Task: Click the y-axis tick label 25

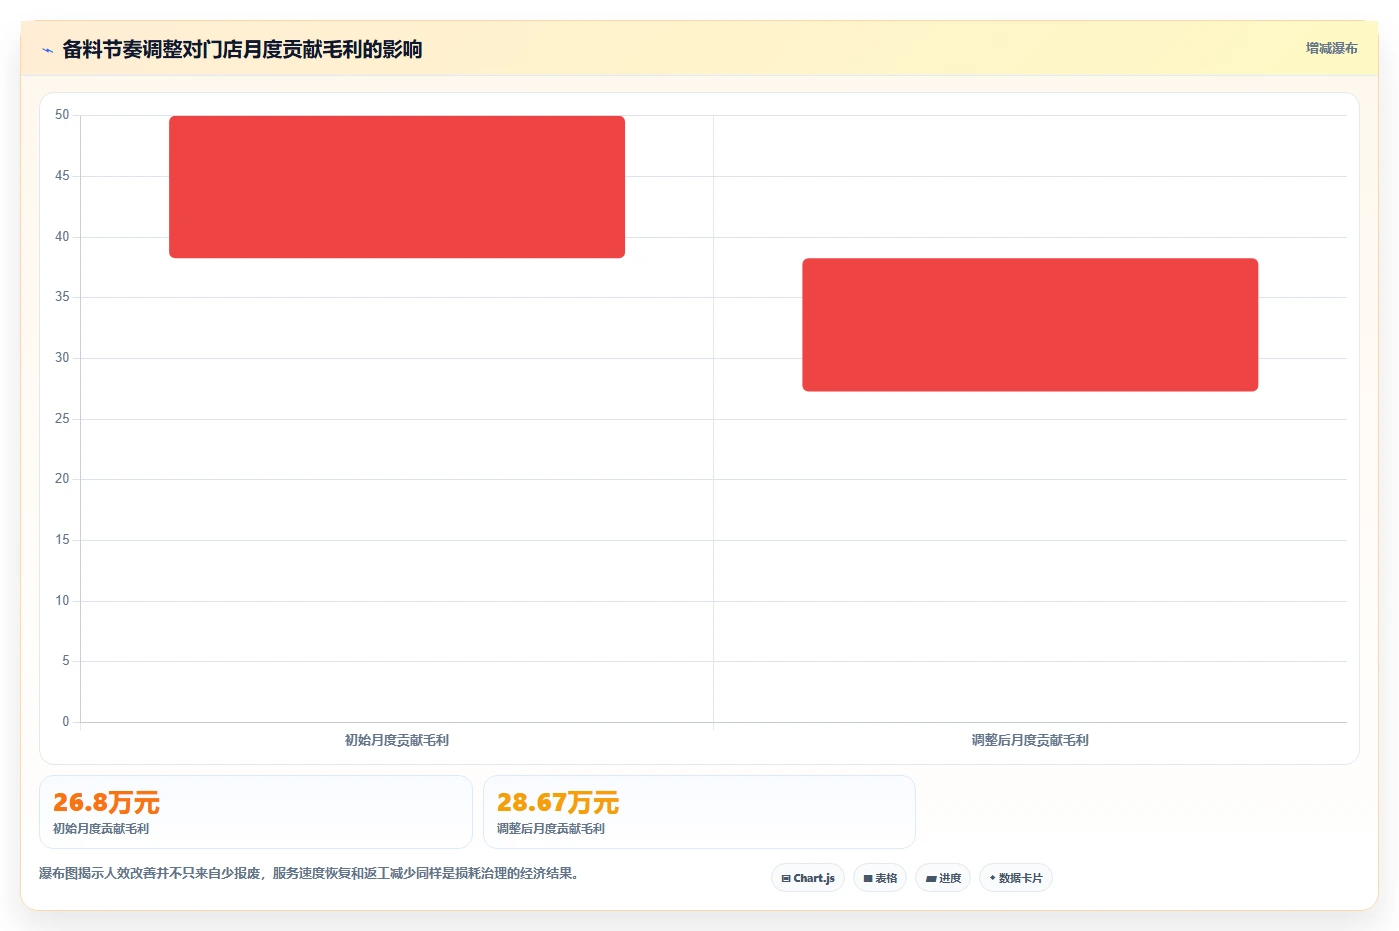Action: click(62, 418)
